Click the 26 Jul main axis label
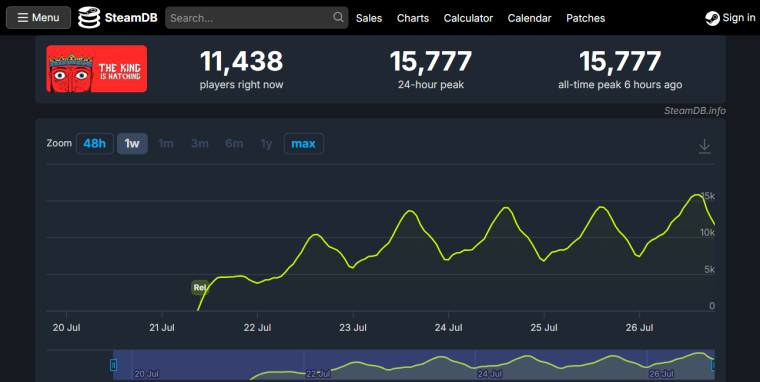 tap(639, 328)
